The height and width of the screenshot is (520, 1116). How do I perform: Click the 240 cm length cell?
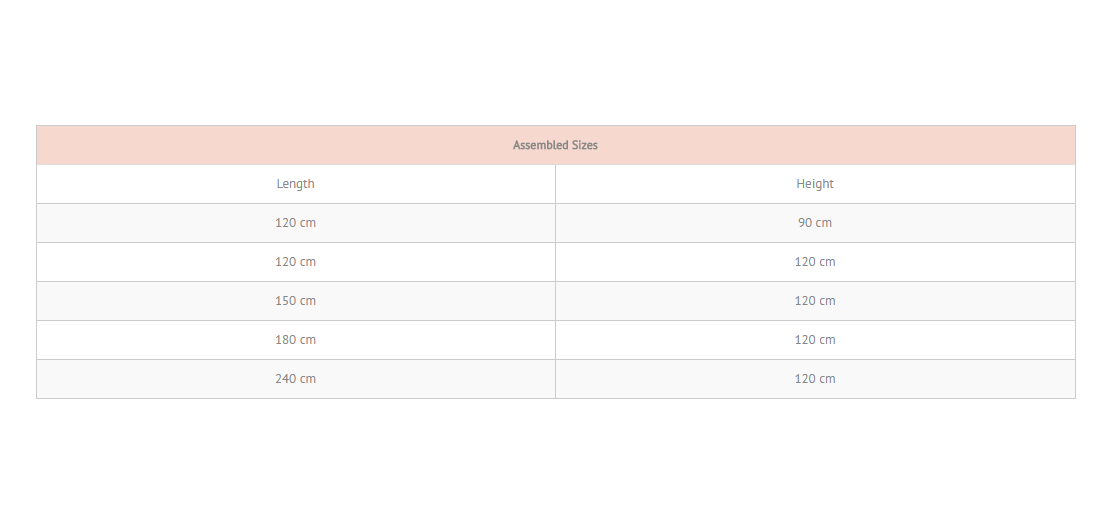(x=295, y=379)
